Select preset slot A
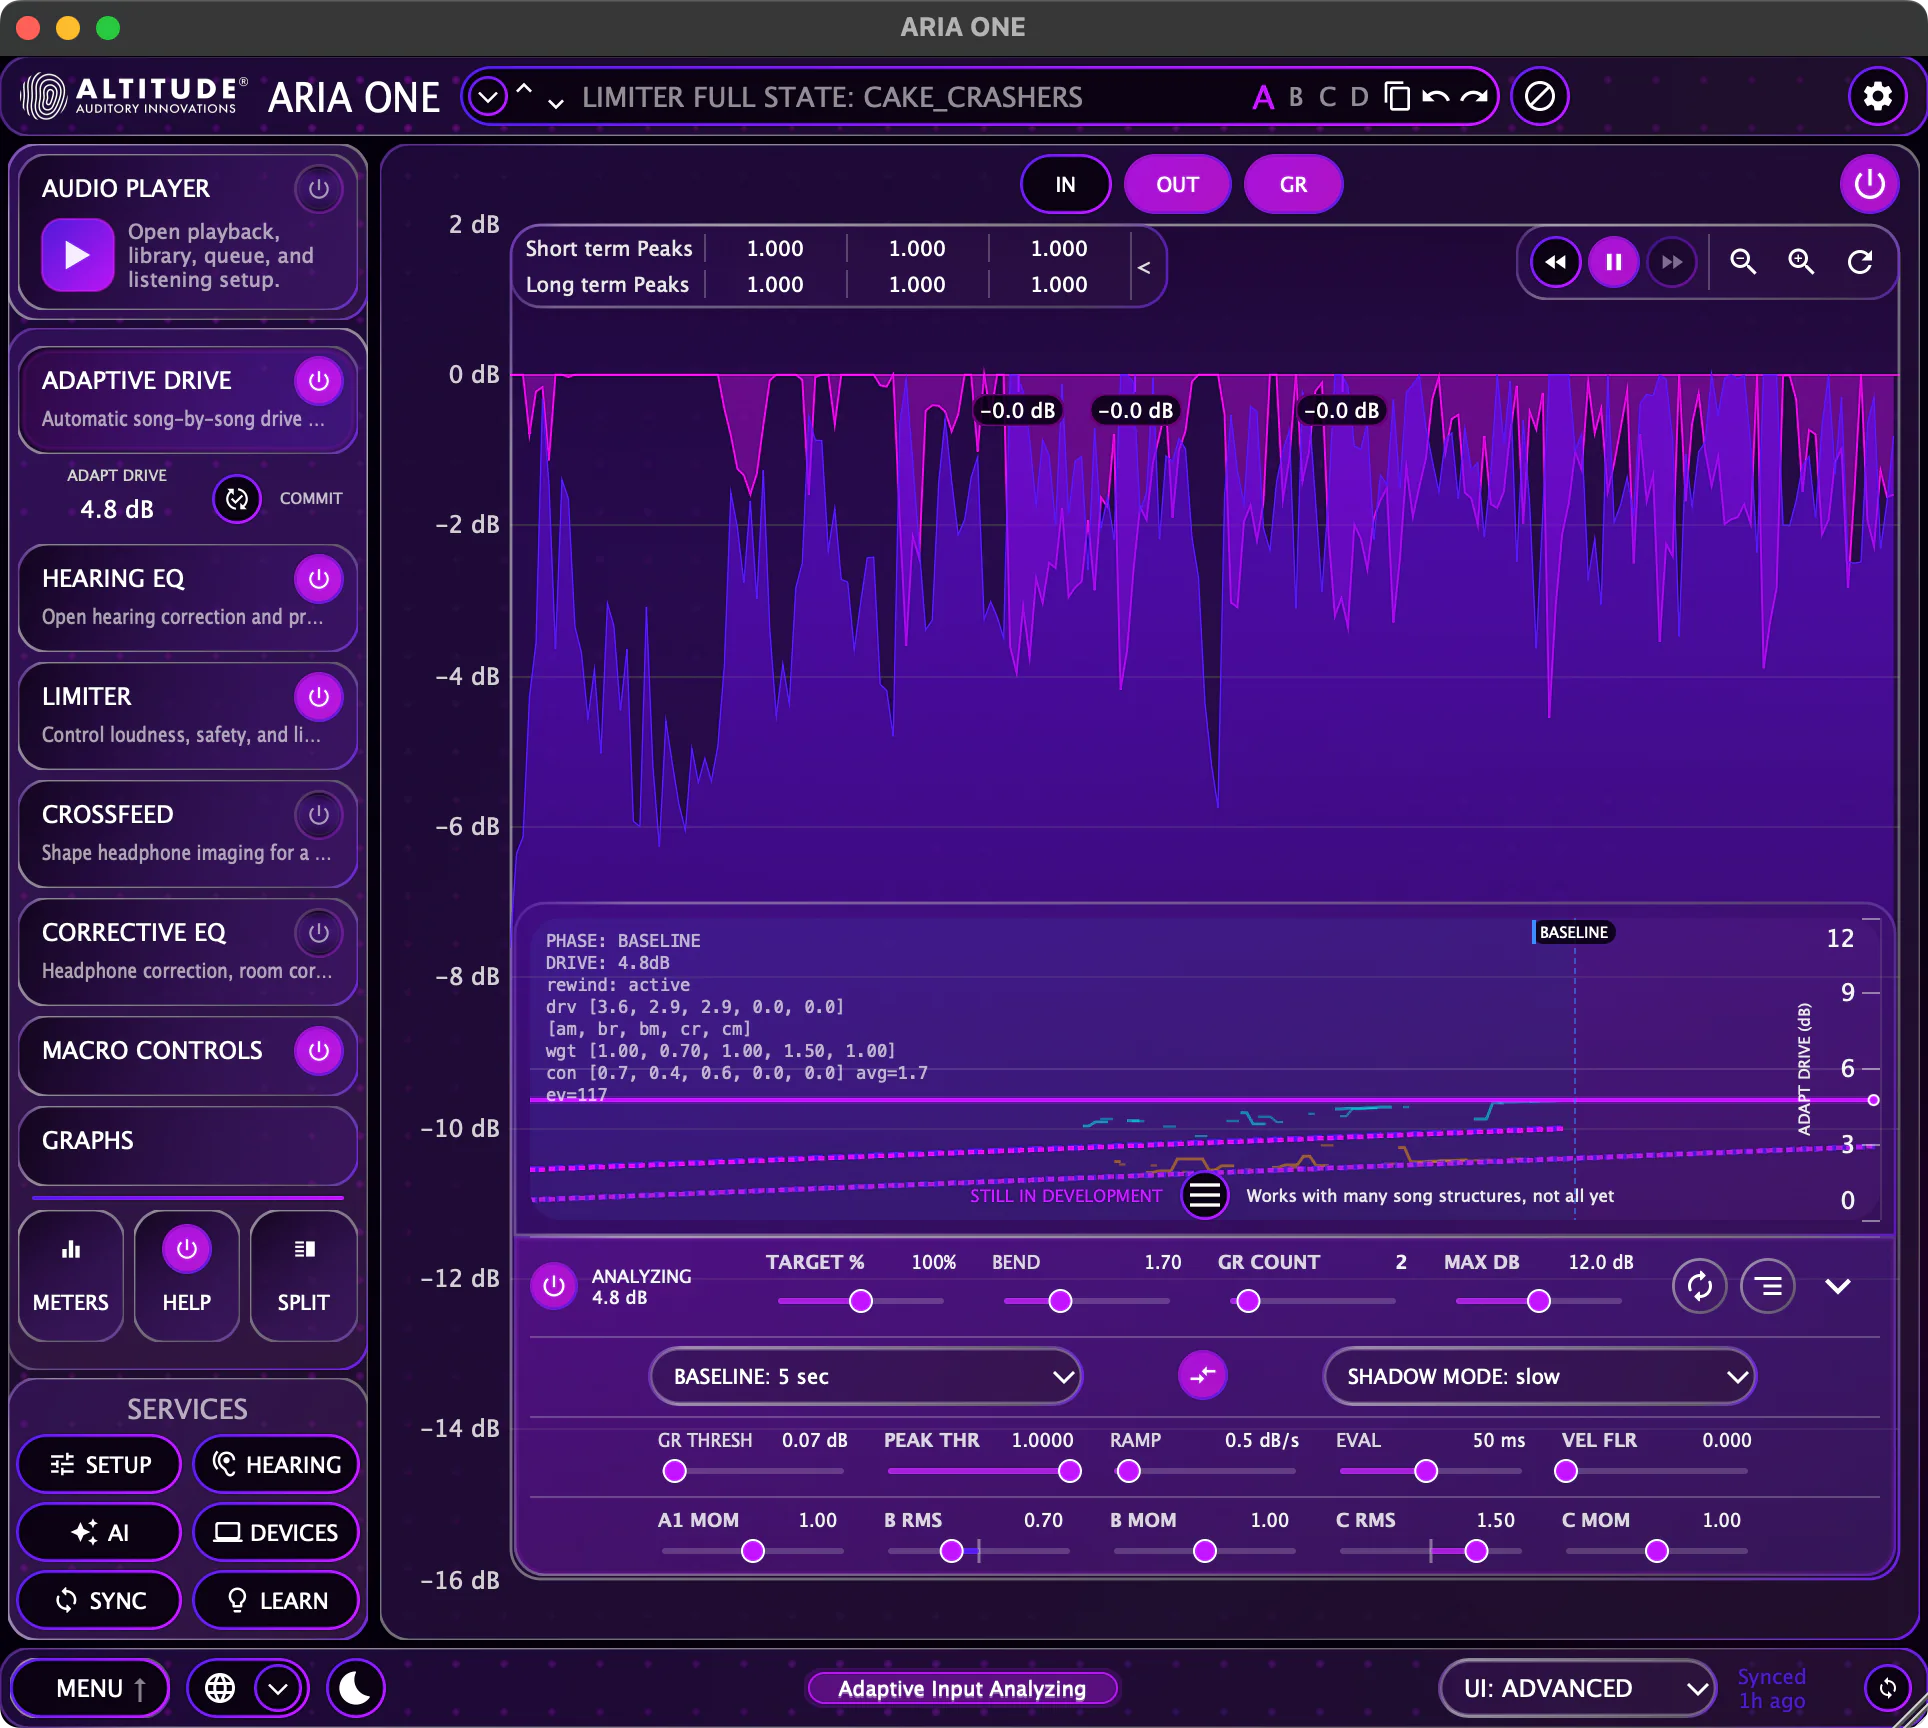 1263,97
